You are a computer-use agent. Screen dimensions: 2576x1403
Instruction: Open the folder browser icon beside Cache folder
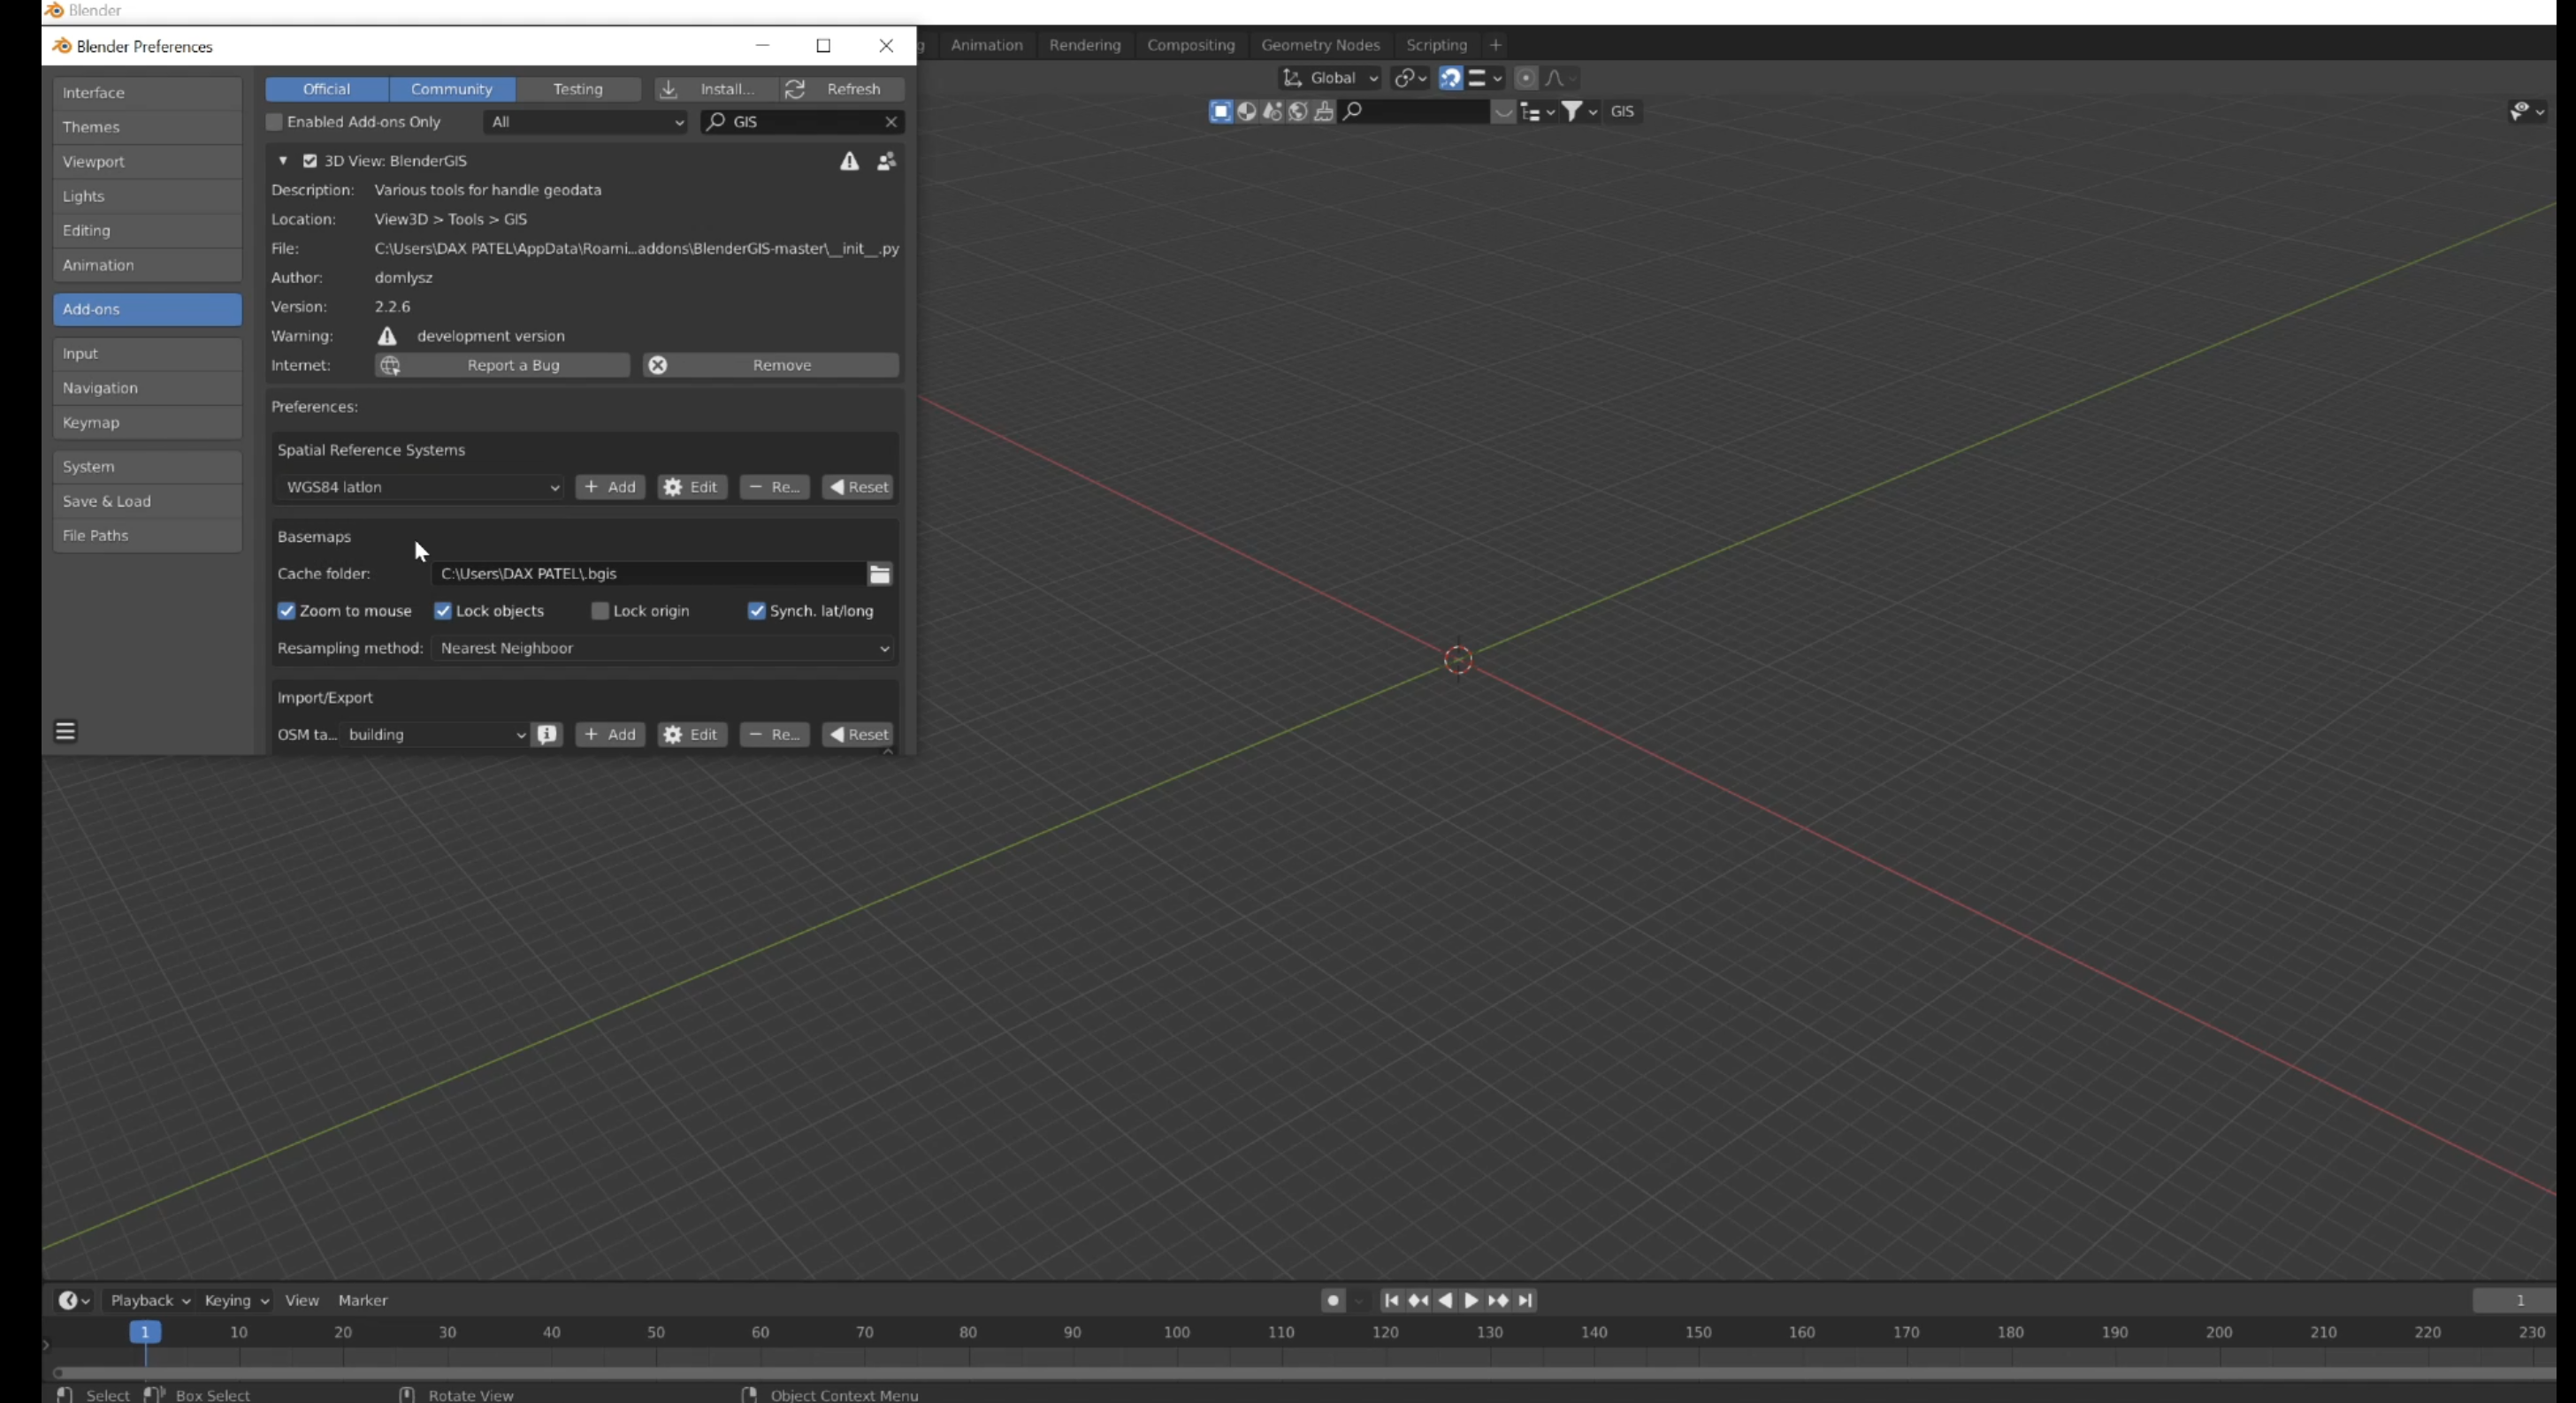(x=880, y=574)
